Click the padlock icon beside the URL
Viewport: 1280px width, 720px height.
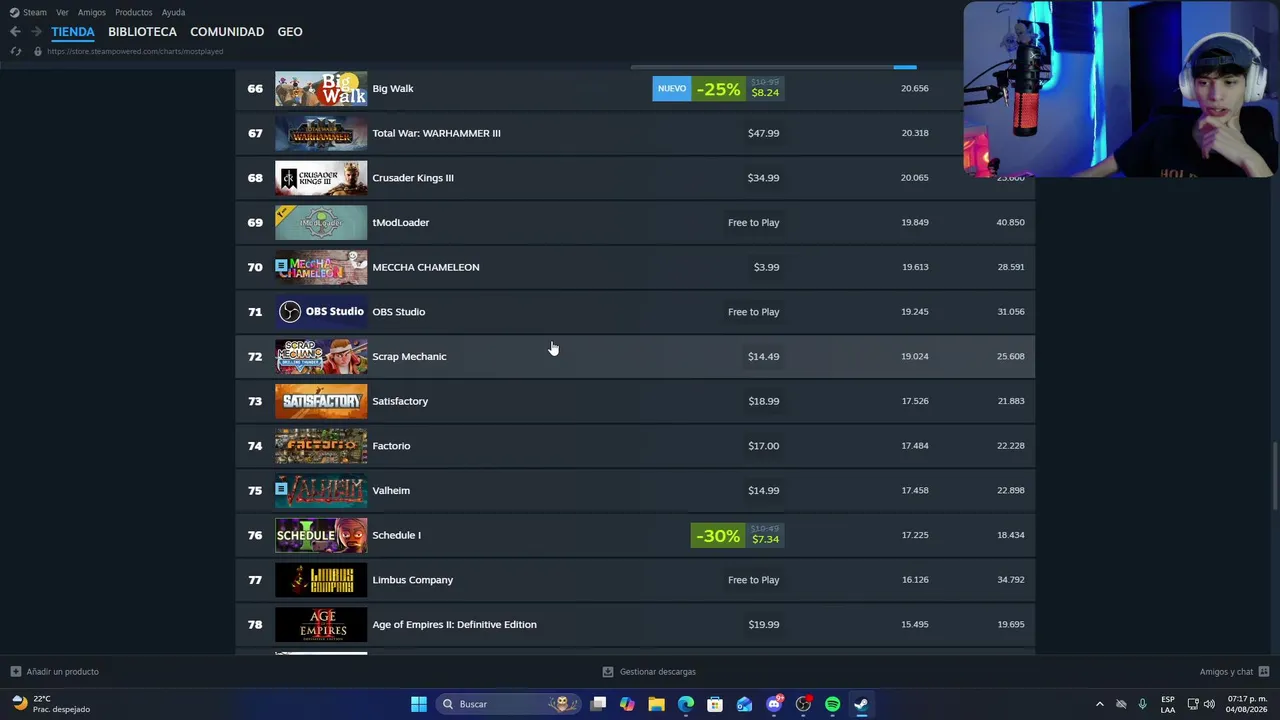pos(38,51)
